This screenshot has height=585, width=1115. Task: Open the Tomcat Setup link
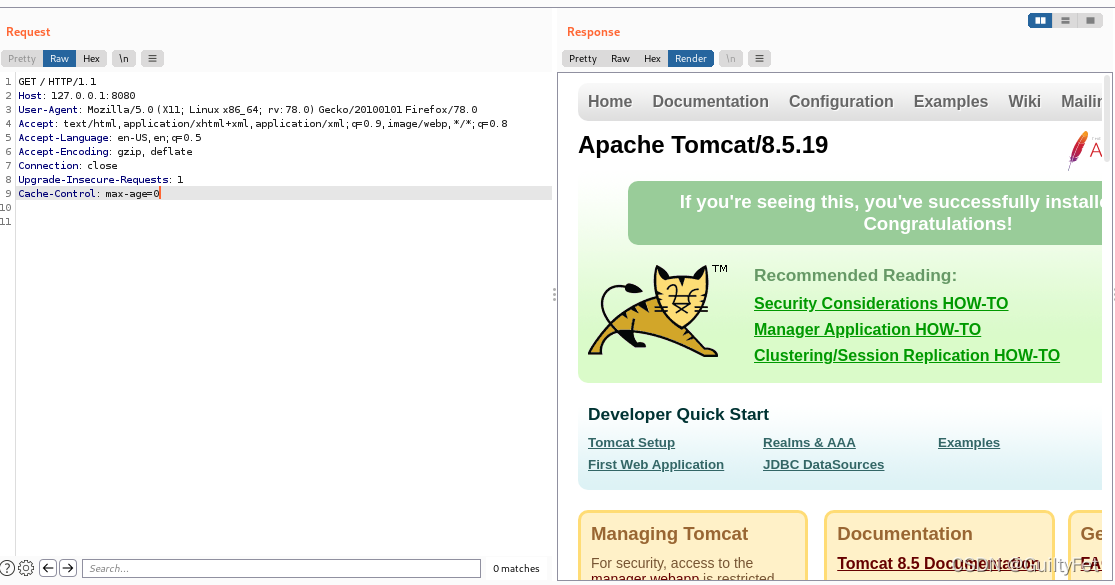coord(631,443)
